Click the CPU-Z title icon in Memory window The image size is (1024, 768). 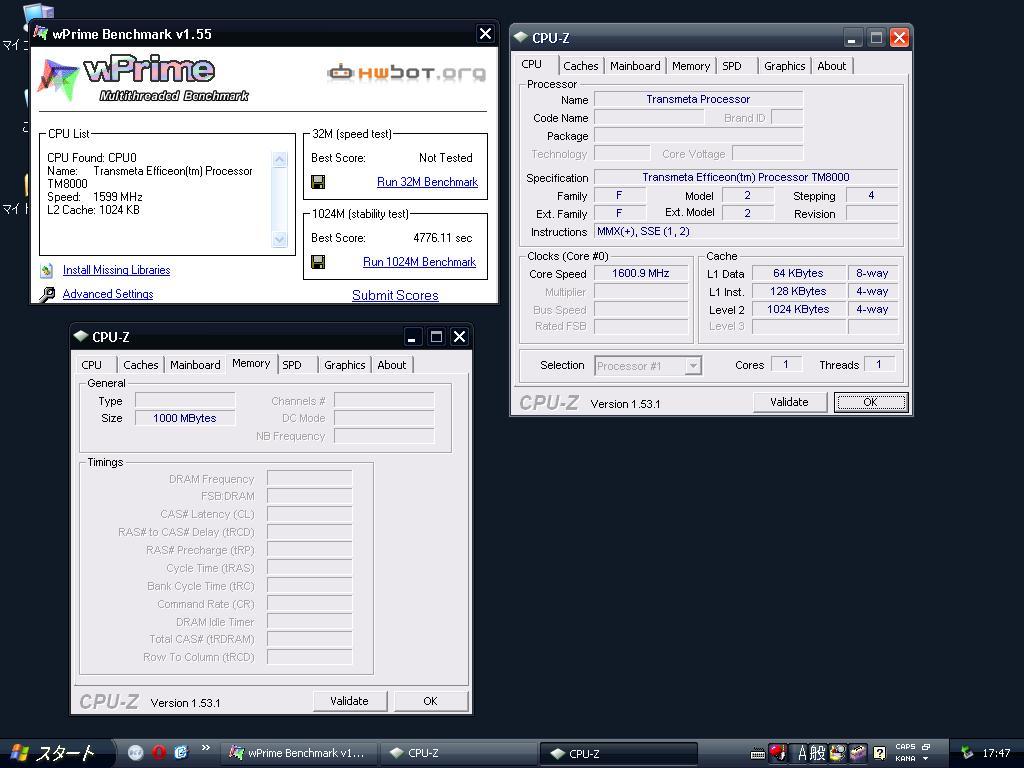coord(81,336)
